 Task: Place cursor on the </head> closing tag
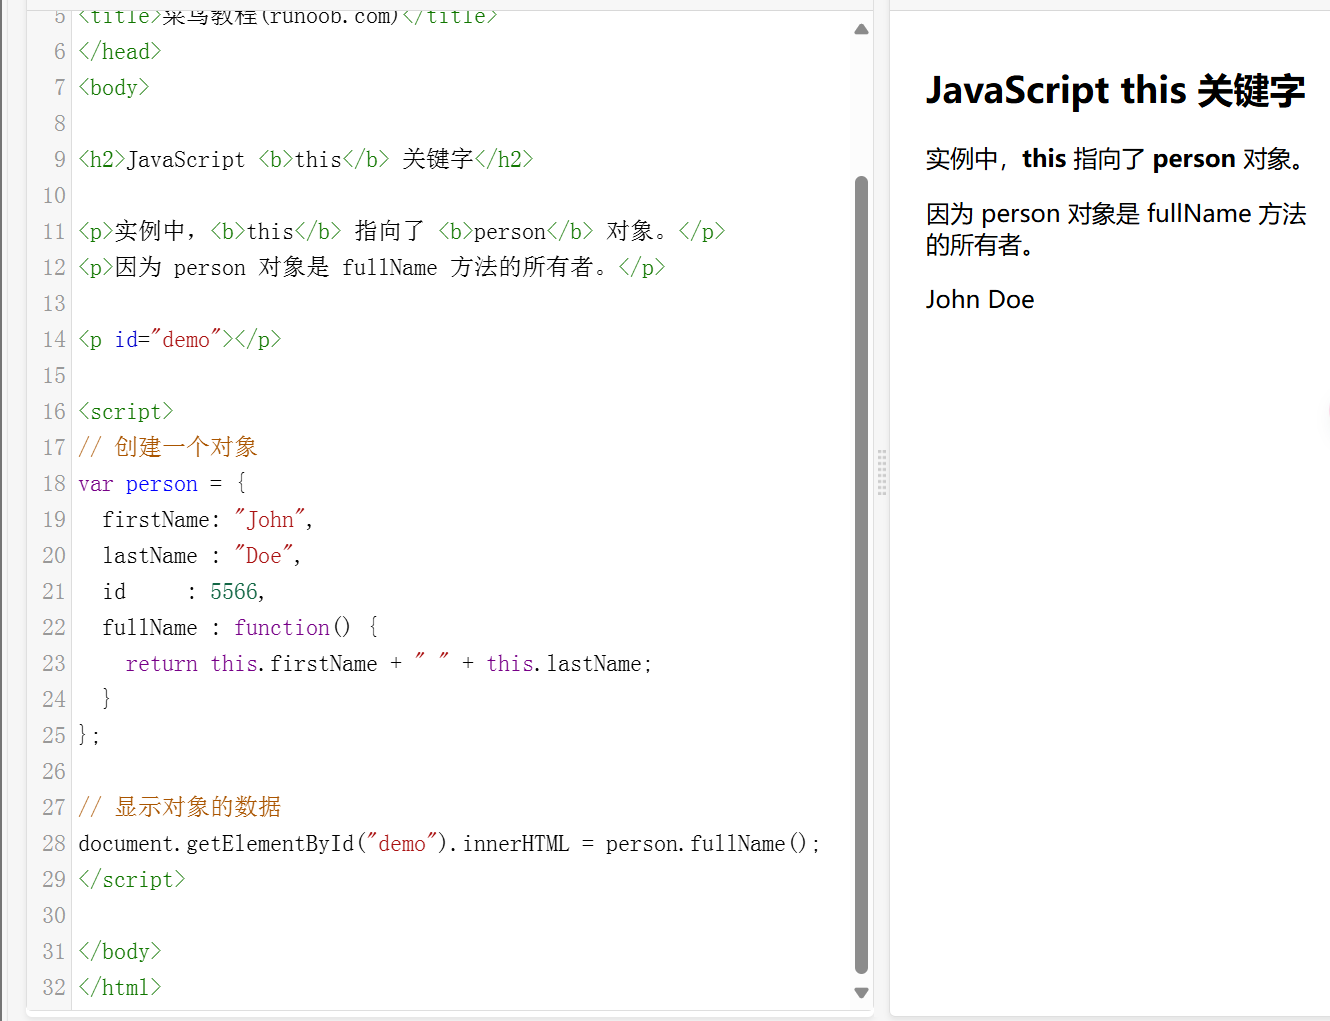click(x=120, y=52)
